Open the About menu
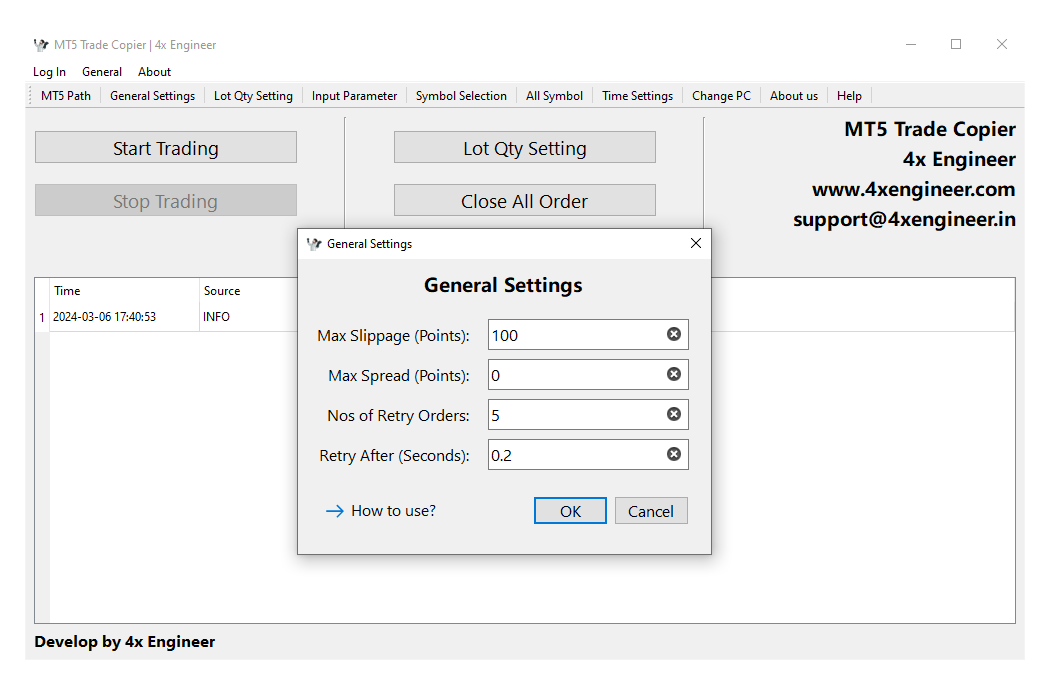The image size is (1063, 692). pos(155,72)
